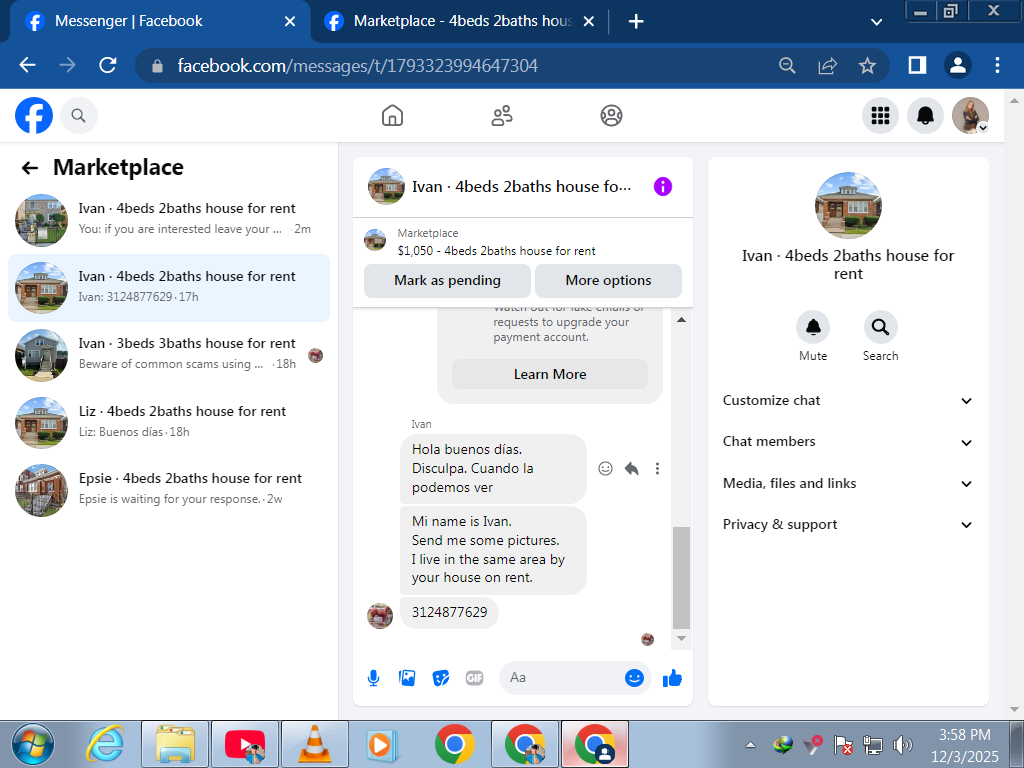Open a new Chrome tab

tap(635, 22)
